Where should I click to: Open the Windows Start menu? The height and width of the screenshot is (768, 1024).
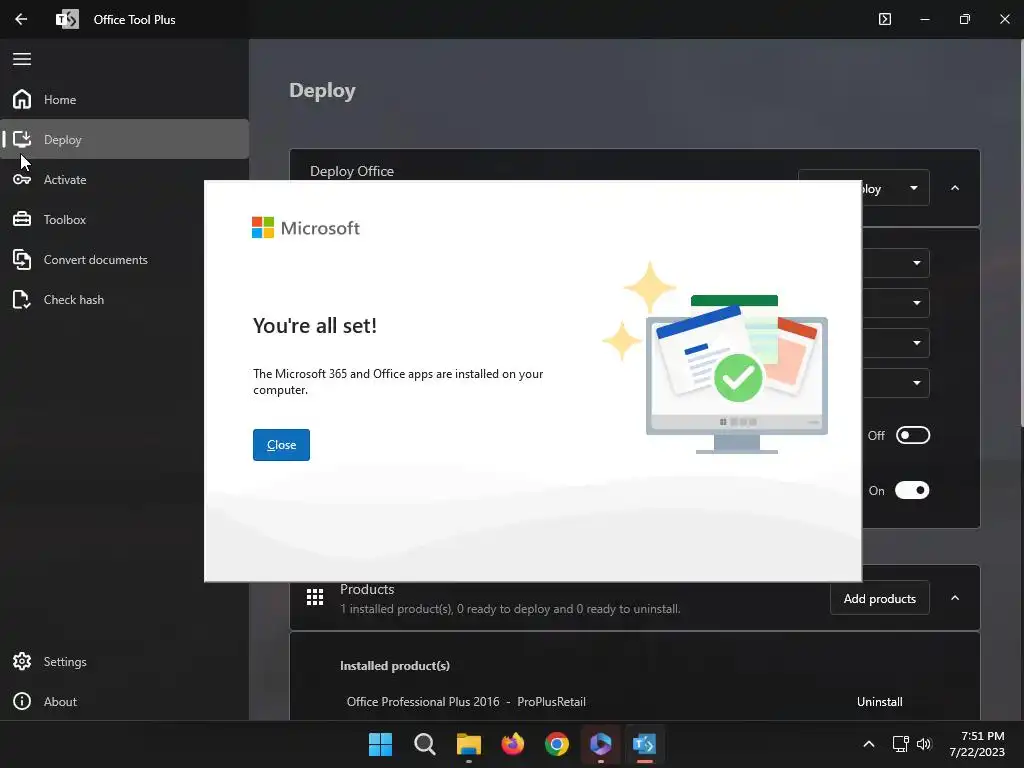click(x=380, y=744)
